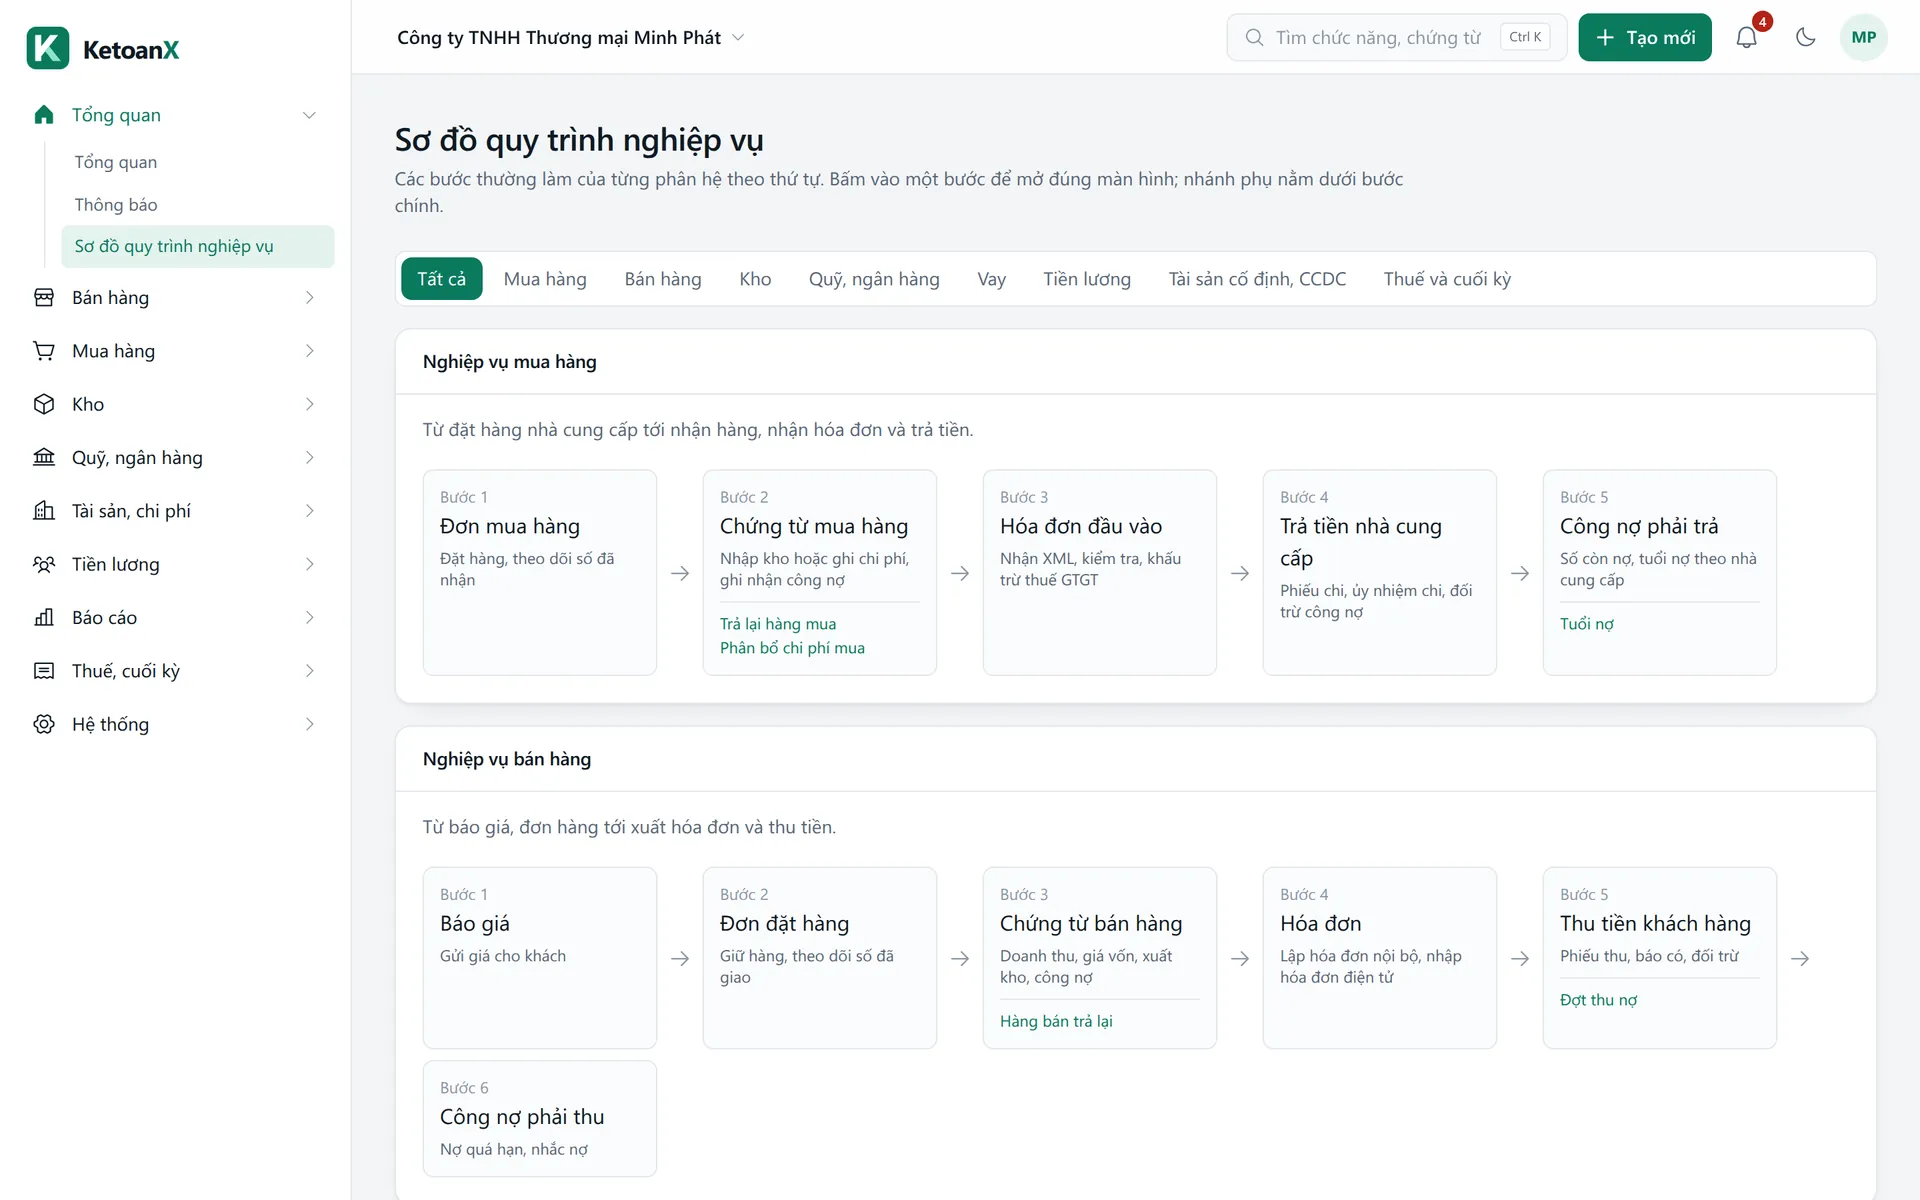Select the Tất cả tab
1920x1200 pixels.
(441, 279)
